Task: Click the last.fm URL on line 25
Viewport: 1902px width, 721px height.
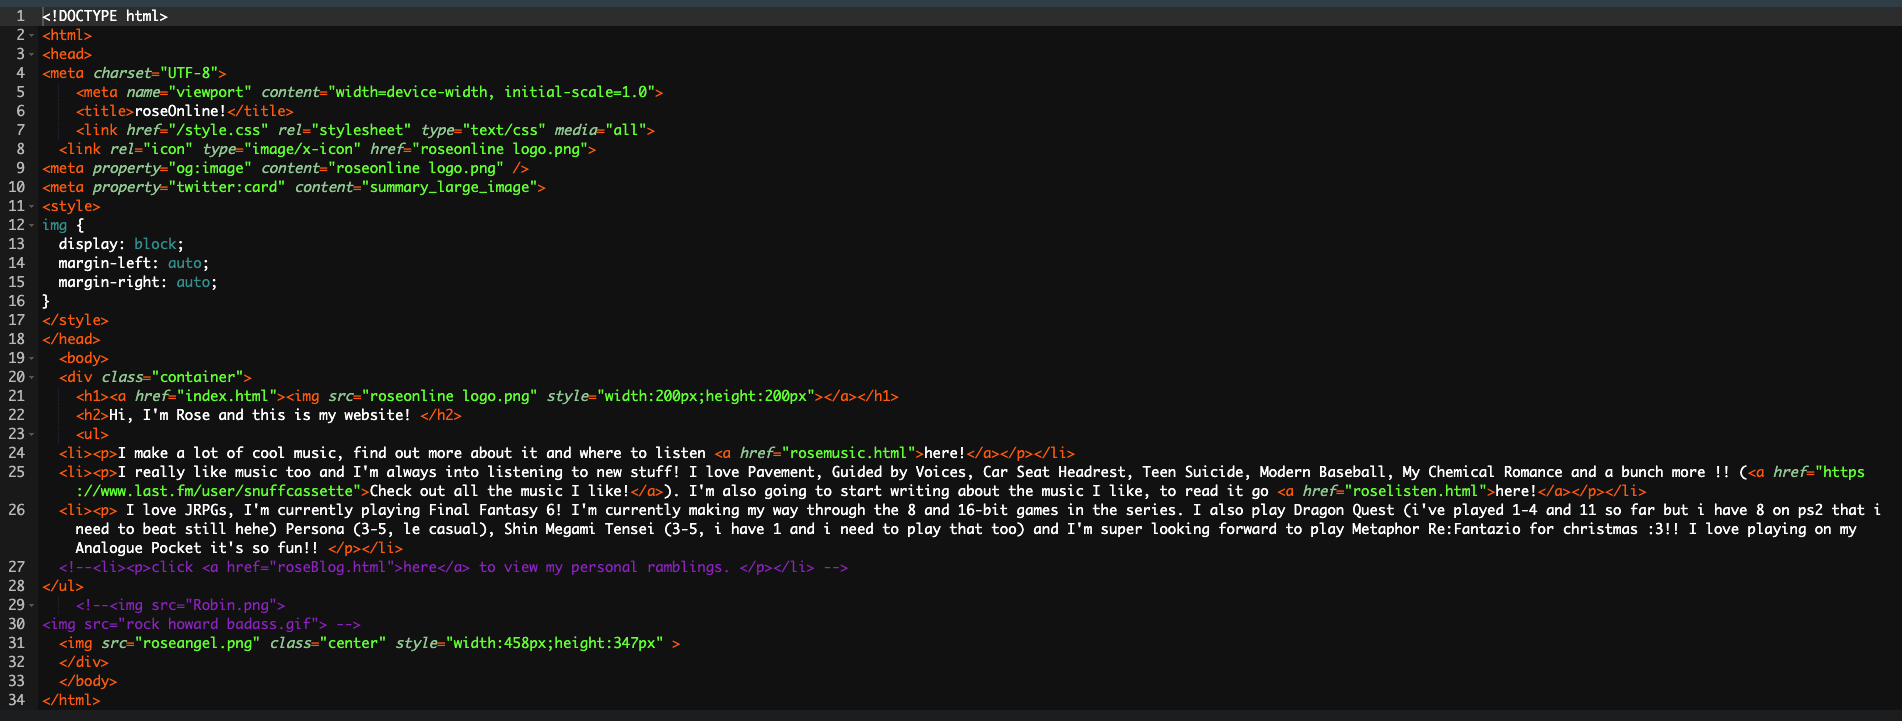Action: [x=970, y=481]
